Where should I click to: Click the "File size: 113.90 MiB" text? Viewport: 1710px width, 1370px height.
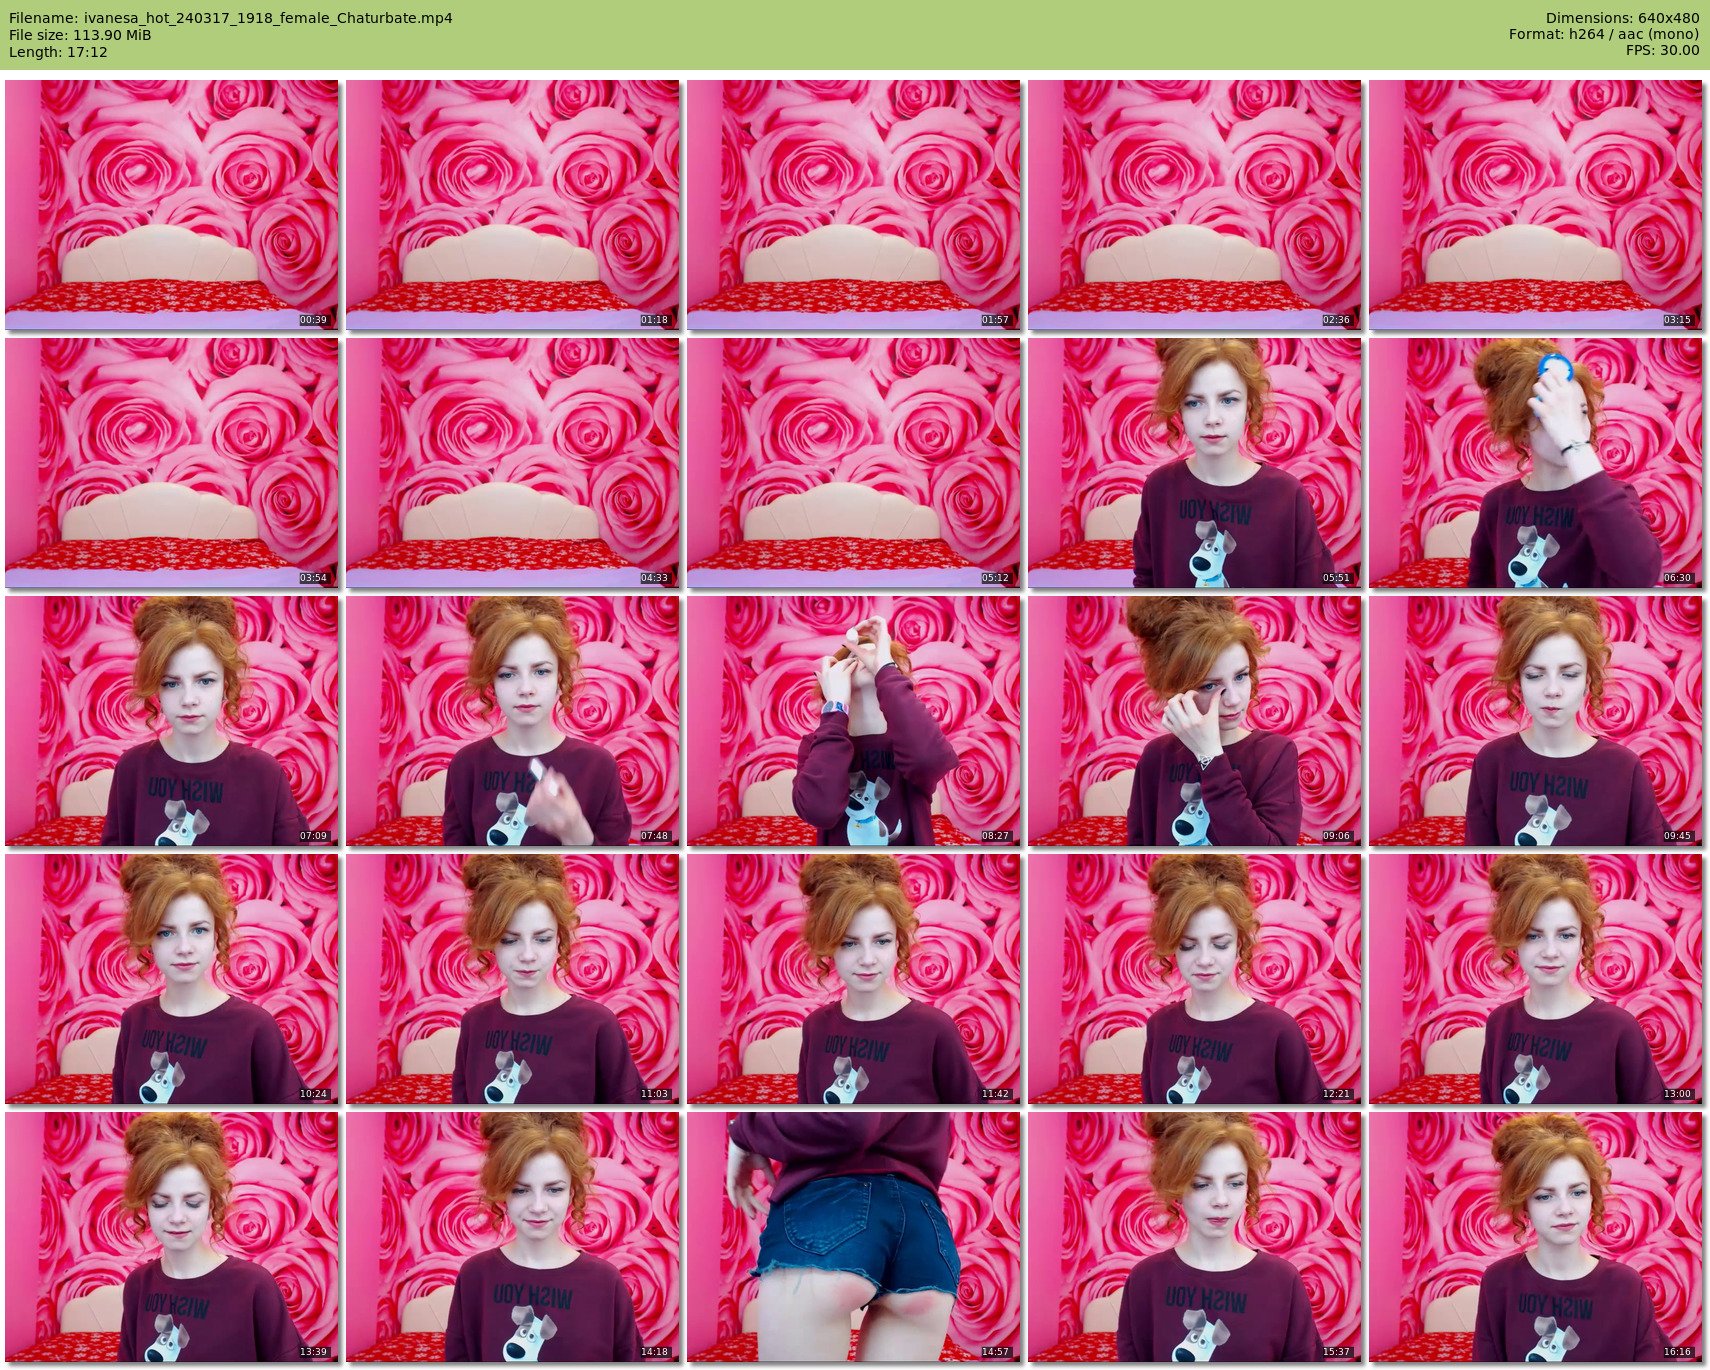point(80,35)
